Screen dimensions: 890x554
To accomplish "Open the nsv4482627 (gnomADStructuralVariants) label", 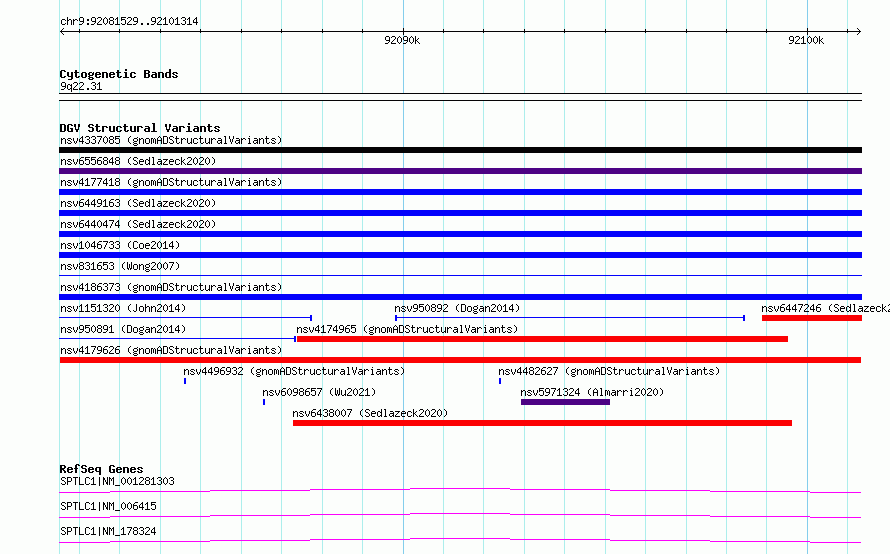I will [609, 371].
